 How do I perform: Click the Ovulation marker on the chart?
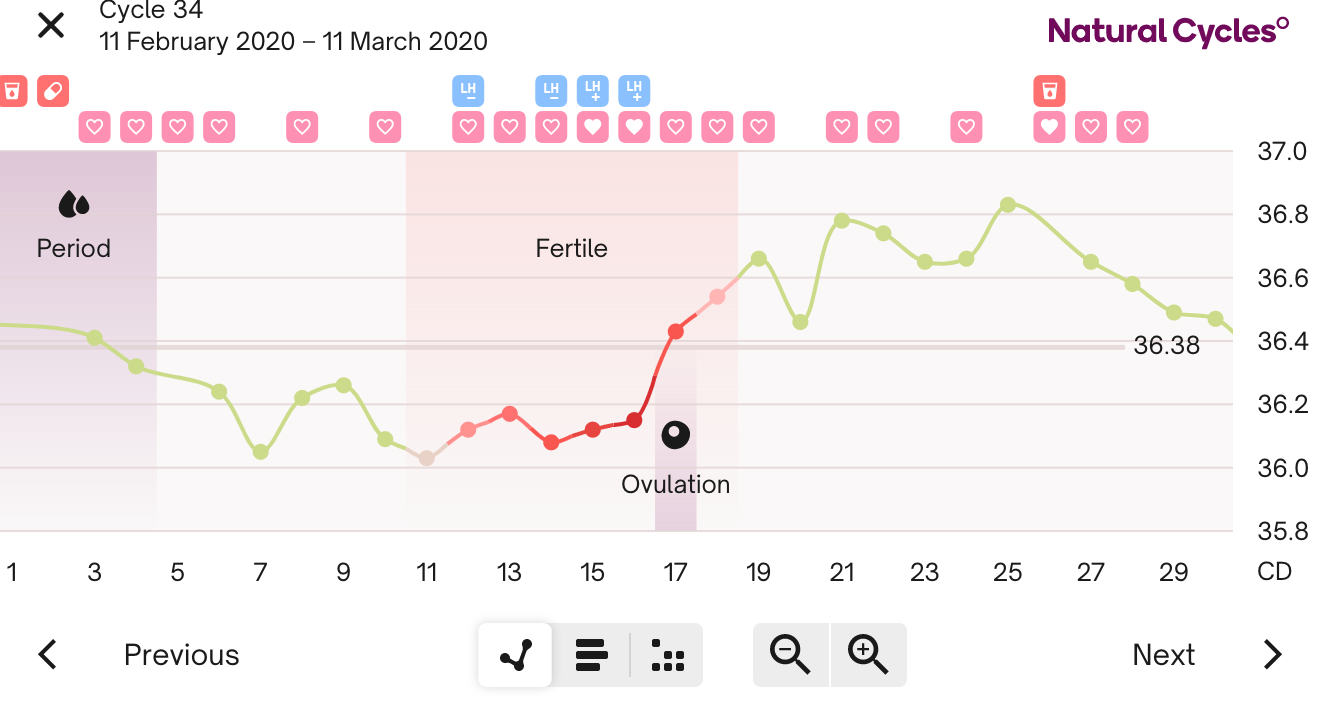coord(675,434)
